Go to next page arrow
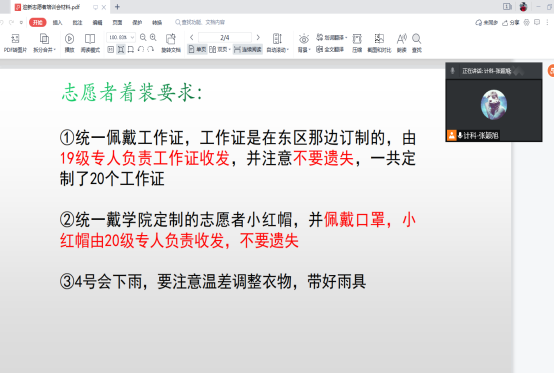Viewport: 555px width, 373px height. click(x=258, y=37)
